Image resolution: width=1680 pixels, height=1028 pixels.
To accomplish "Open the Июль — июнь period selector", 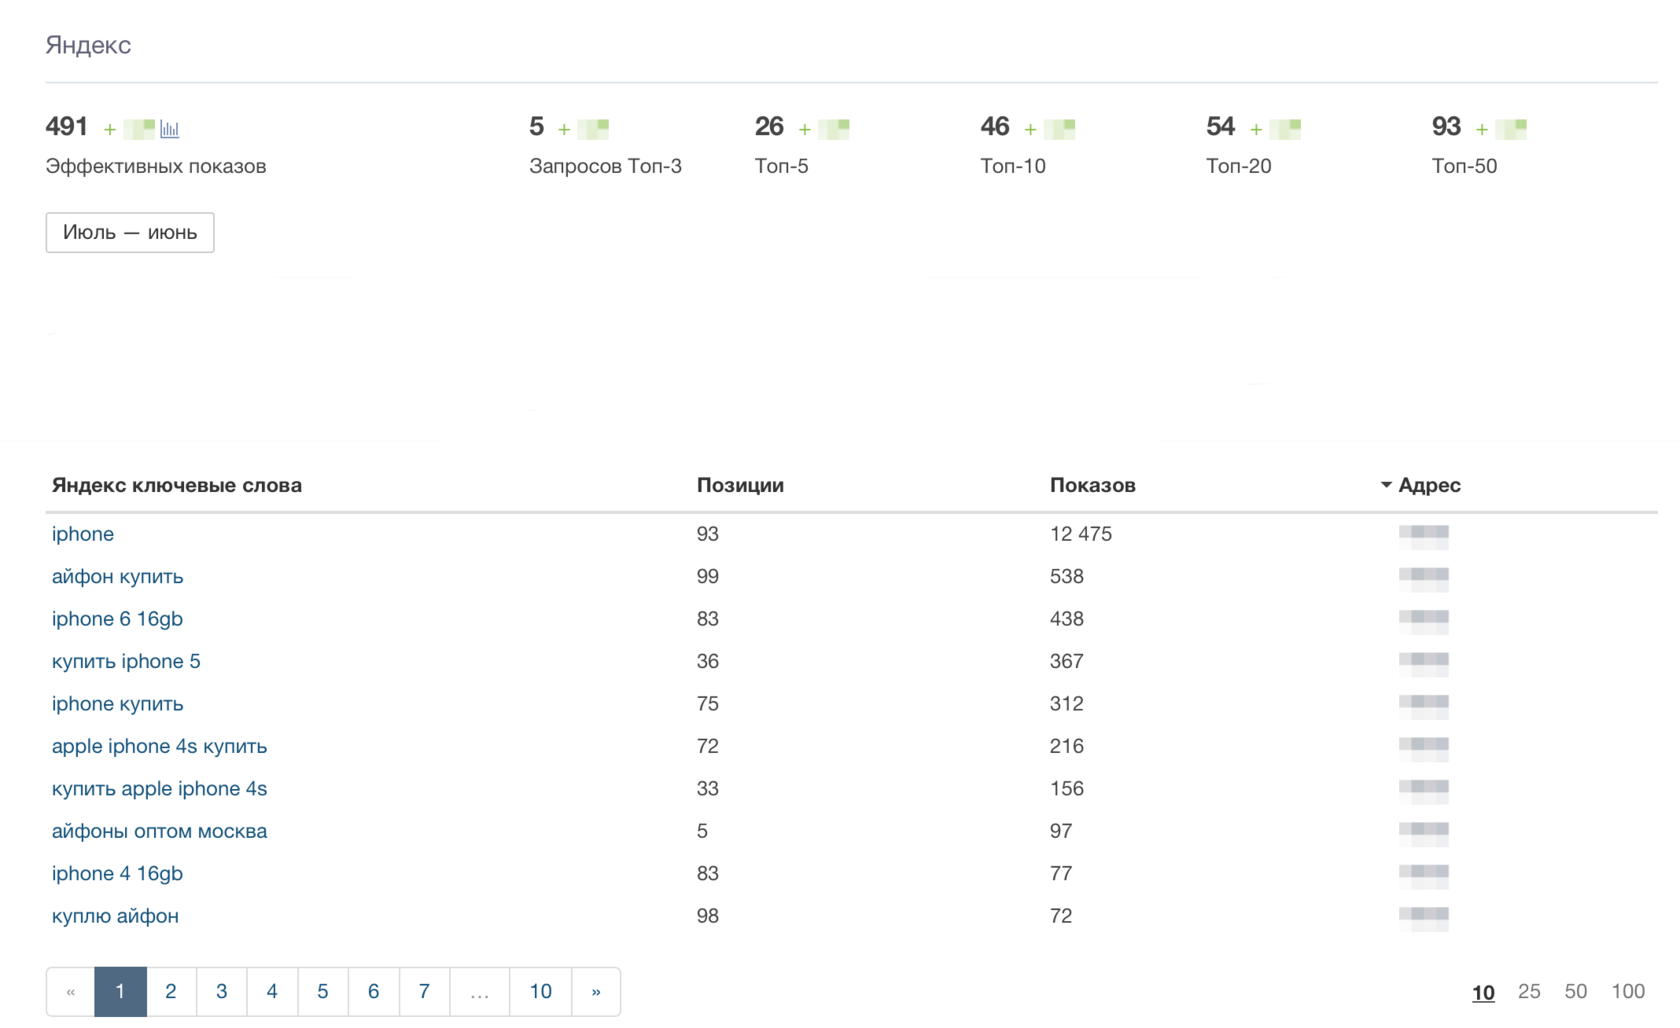I will click(130, 233).
